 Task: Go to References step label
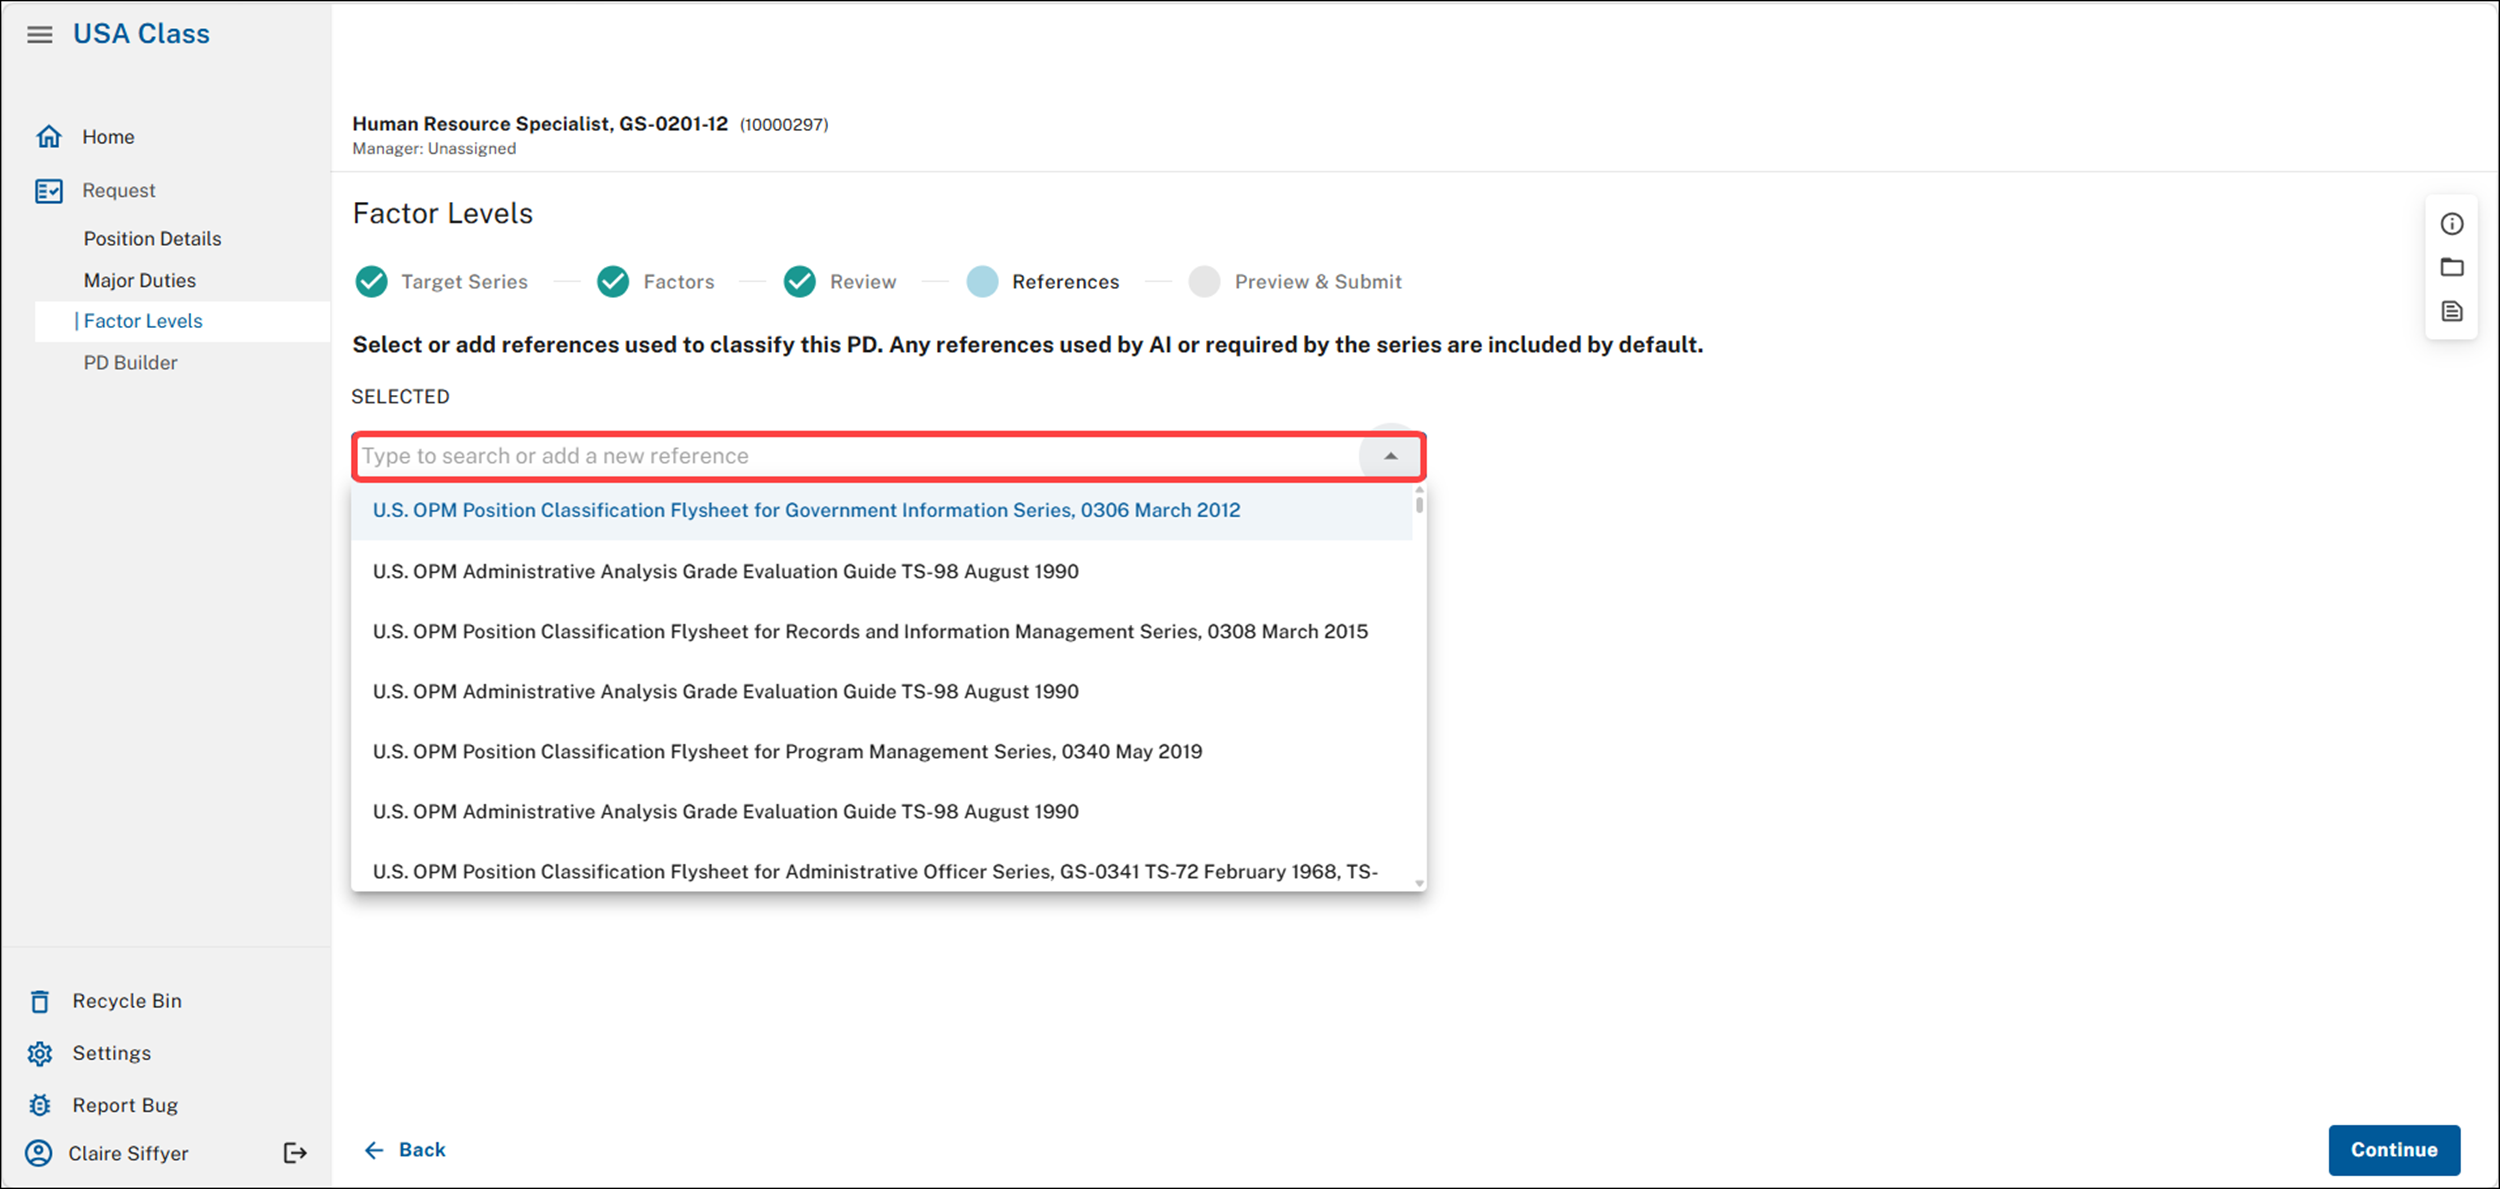tap(1065, 282)
